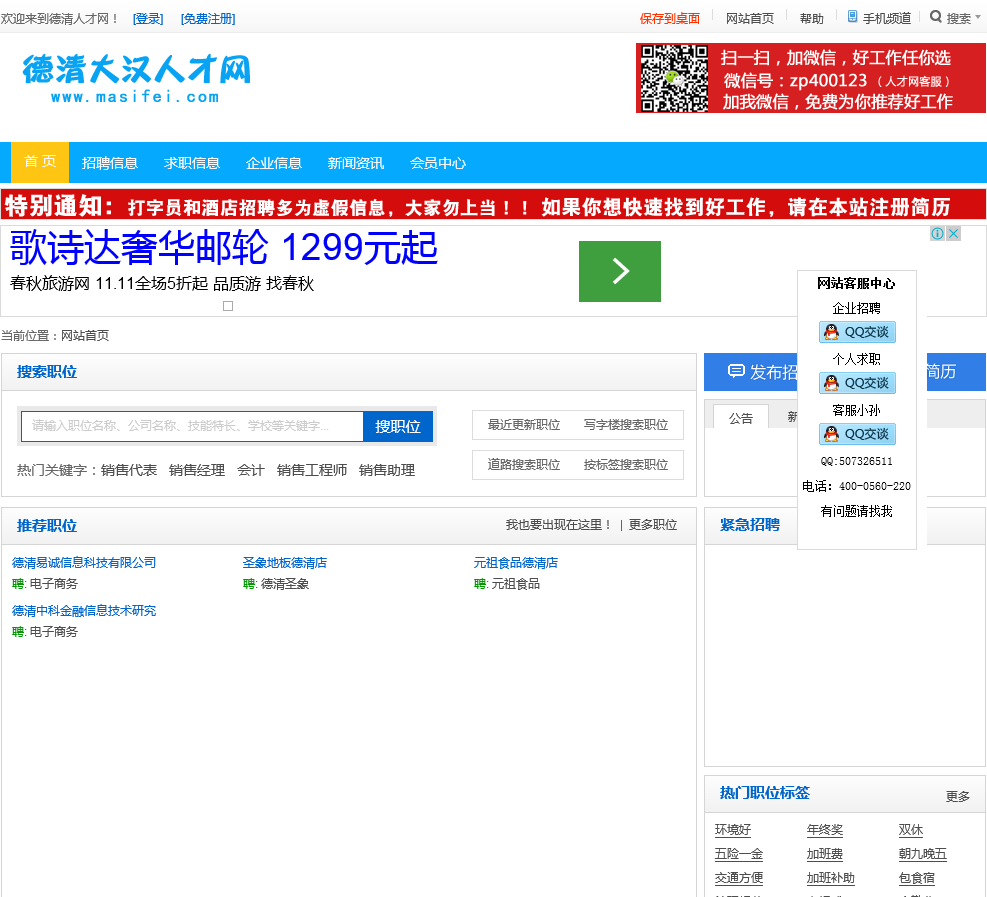987x897 pixels.
Task: Click the 环境好 tag
Action: (x=733, y=830)
